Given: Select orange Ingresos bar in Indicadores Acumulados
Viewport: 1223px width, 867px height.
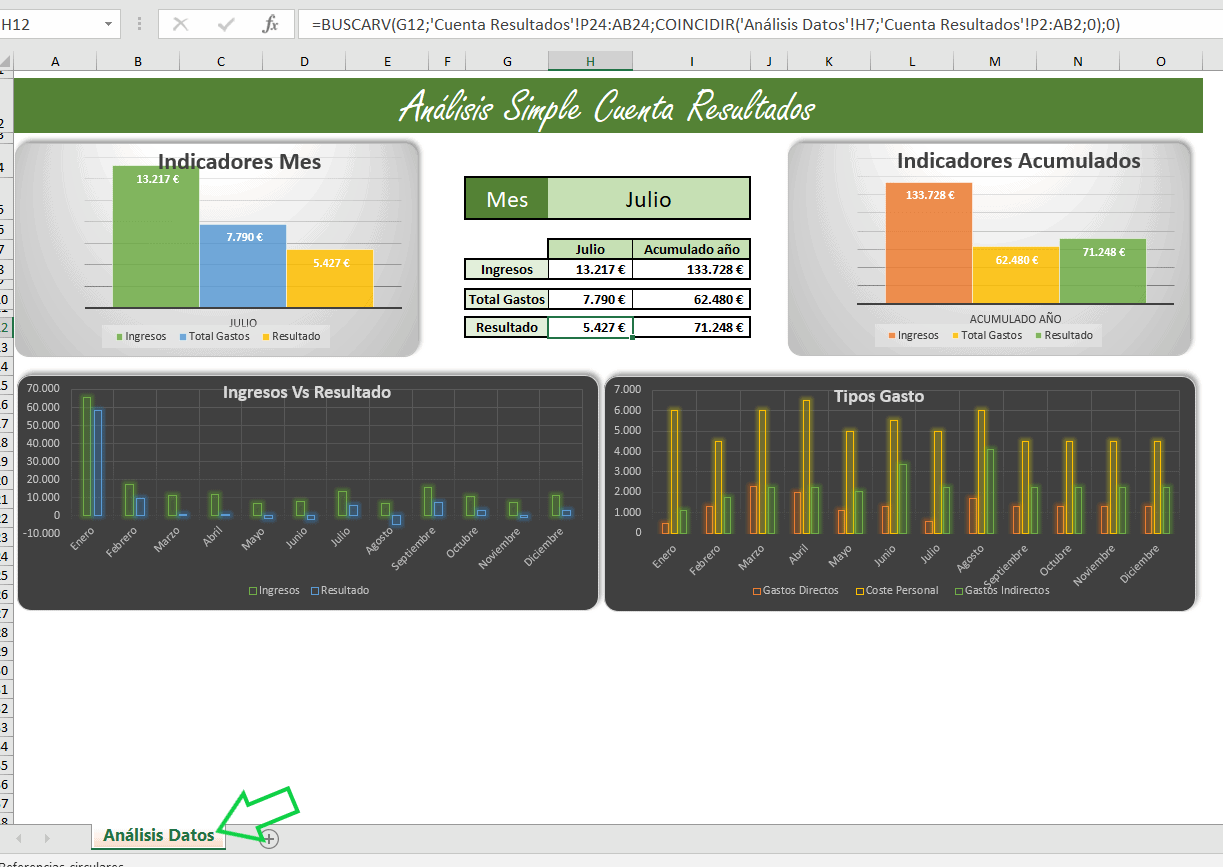Looking at the screenshot, I should coord(929,243).
